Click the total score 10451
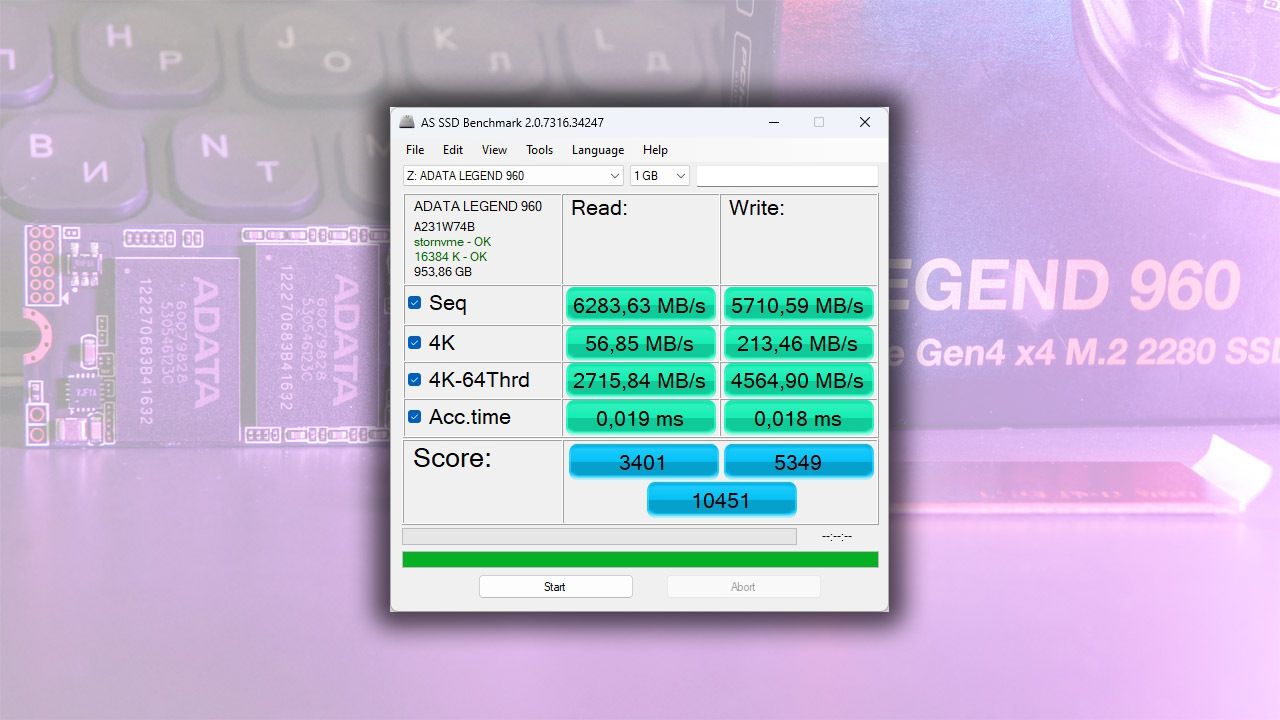This screenshot has height=720, width=1280. 721,499
